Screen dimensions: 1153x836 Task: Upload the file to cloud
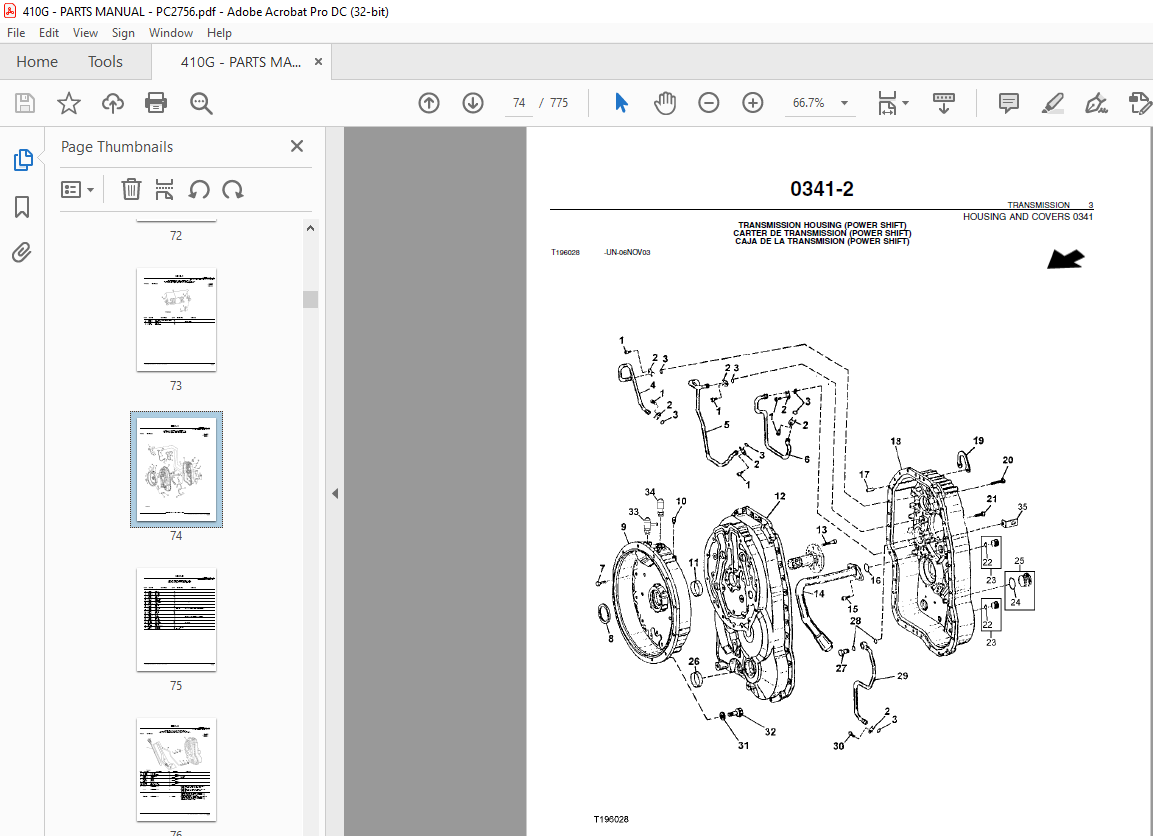click(113, 103)
